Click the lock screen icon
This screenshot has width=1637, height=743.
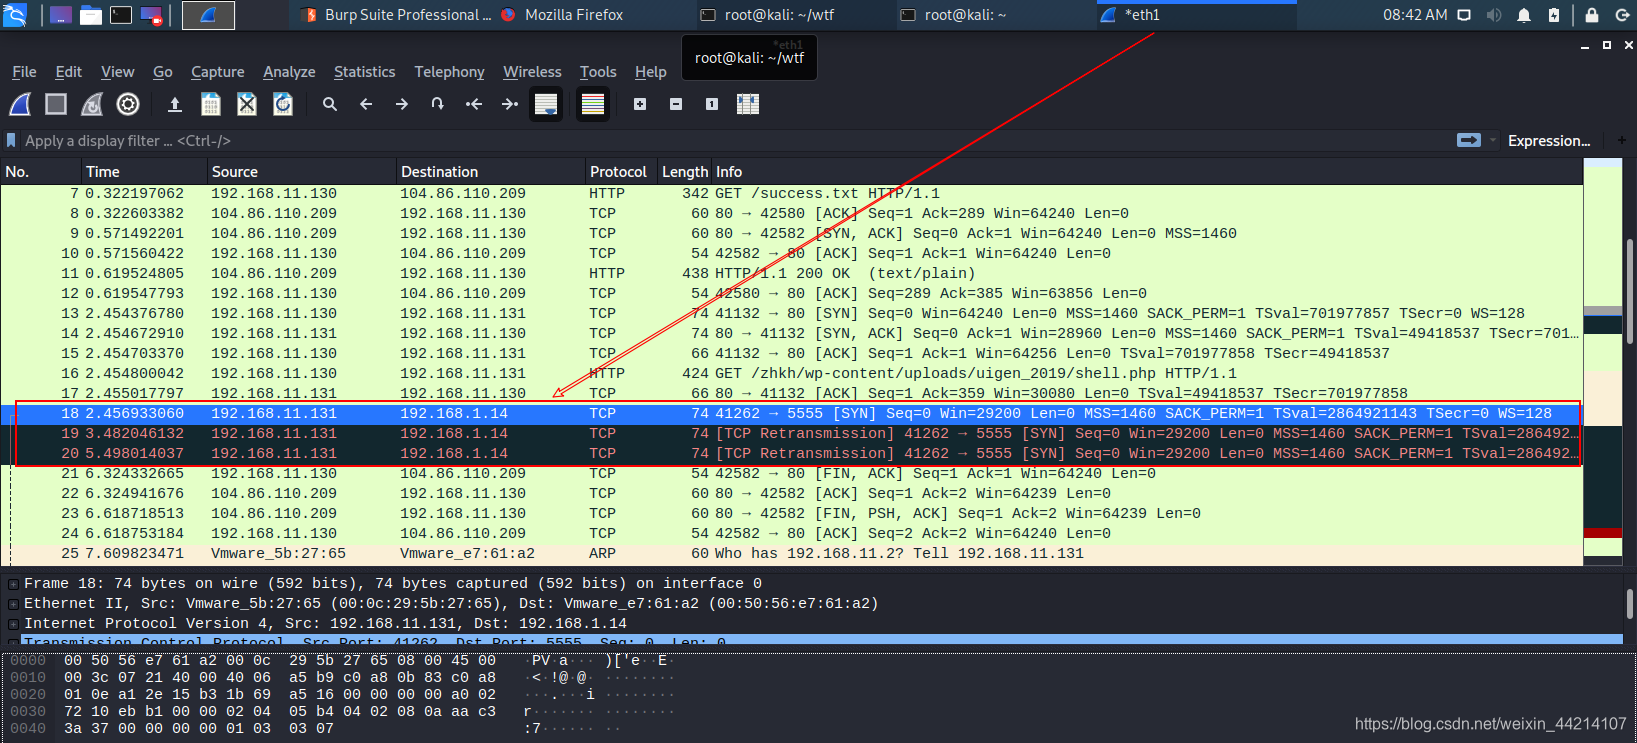(1591, 15)
